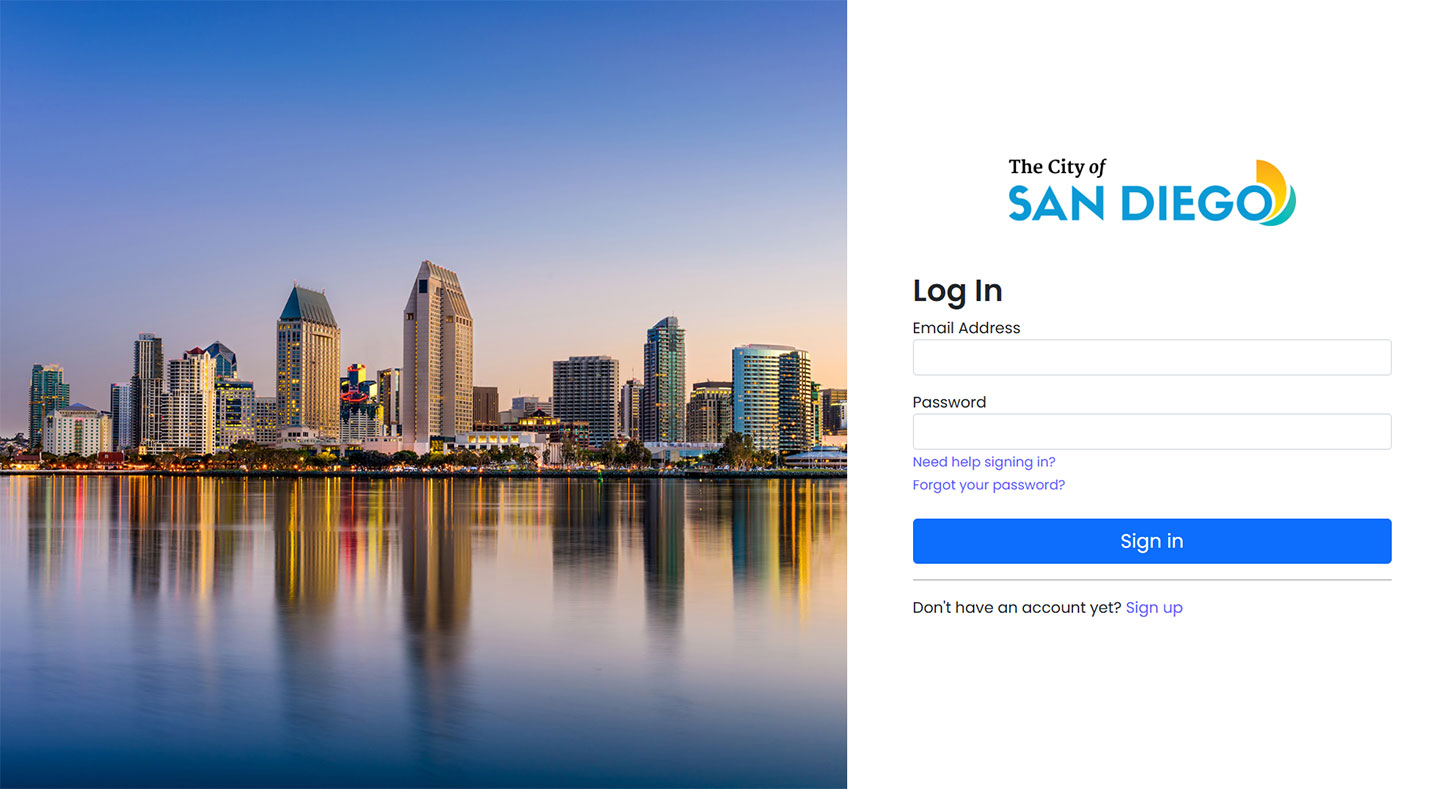Click the blue Sign in button

[1151, 541]
